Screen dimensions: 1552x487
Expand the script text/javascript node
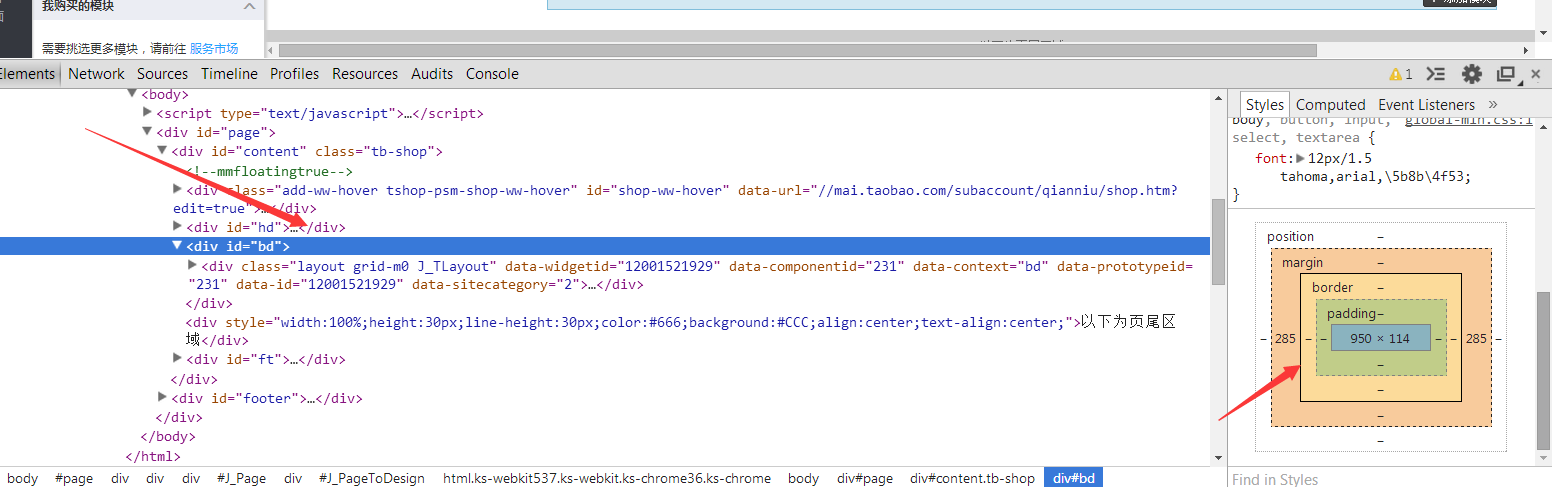click(148, 113)
